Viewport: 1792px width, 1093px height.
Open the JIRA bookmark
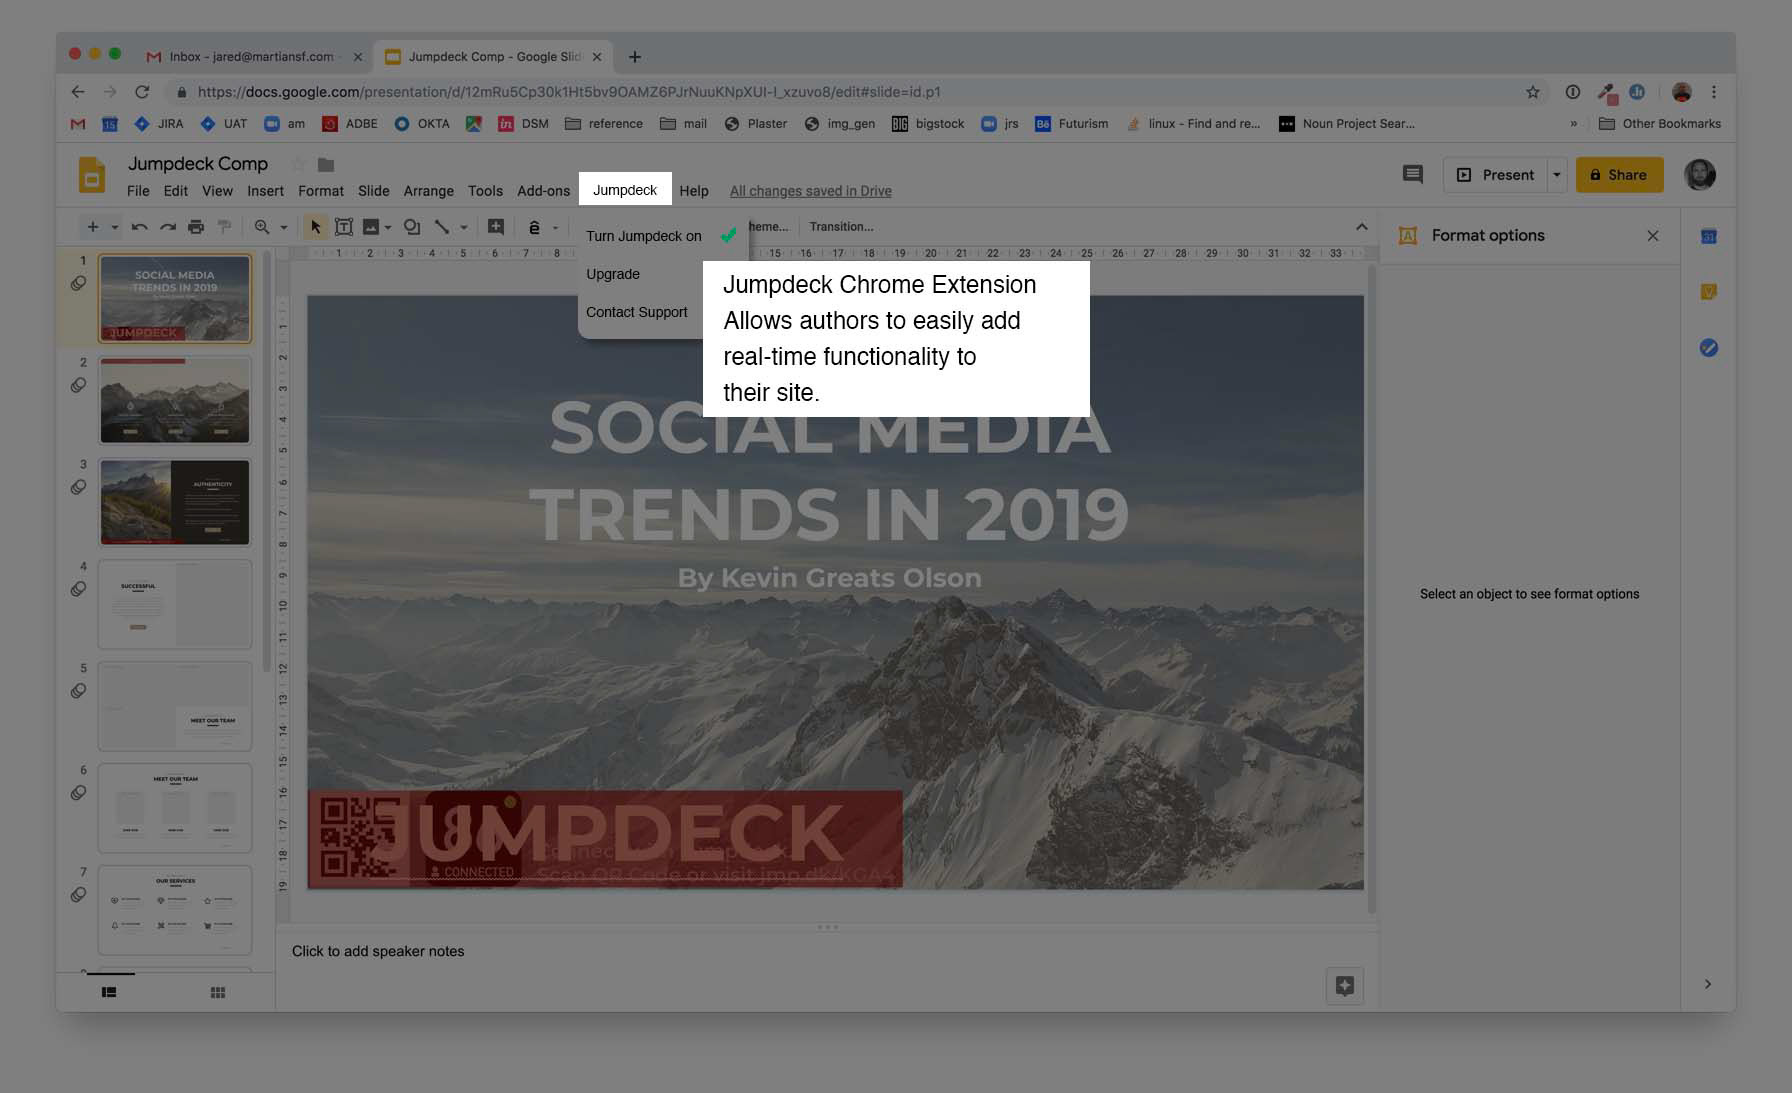click(159, 124)
